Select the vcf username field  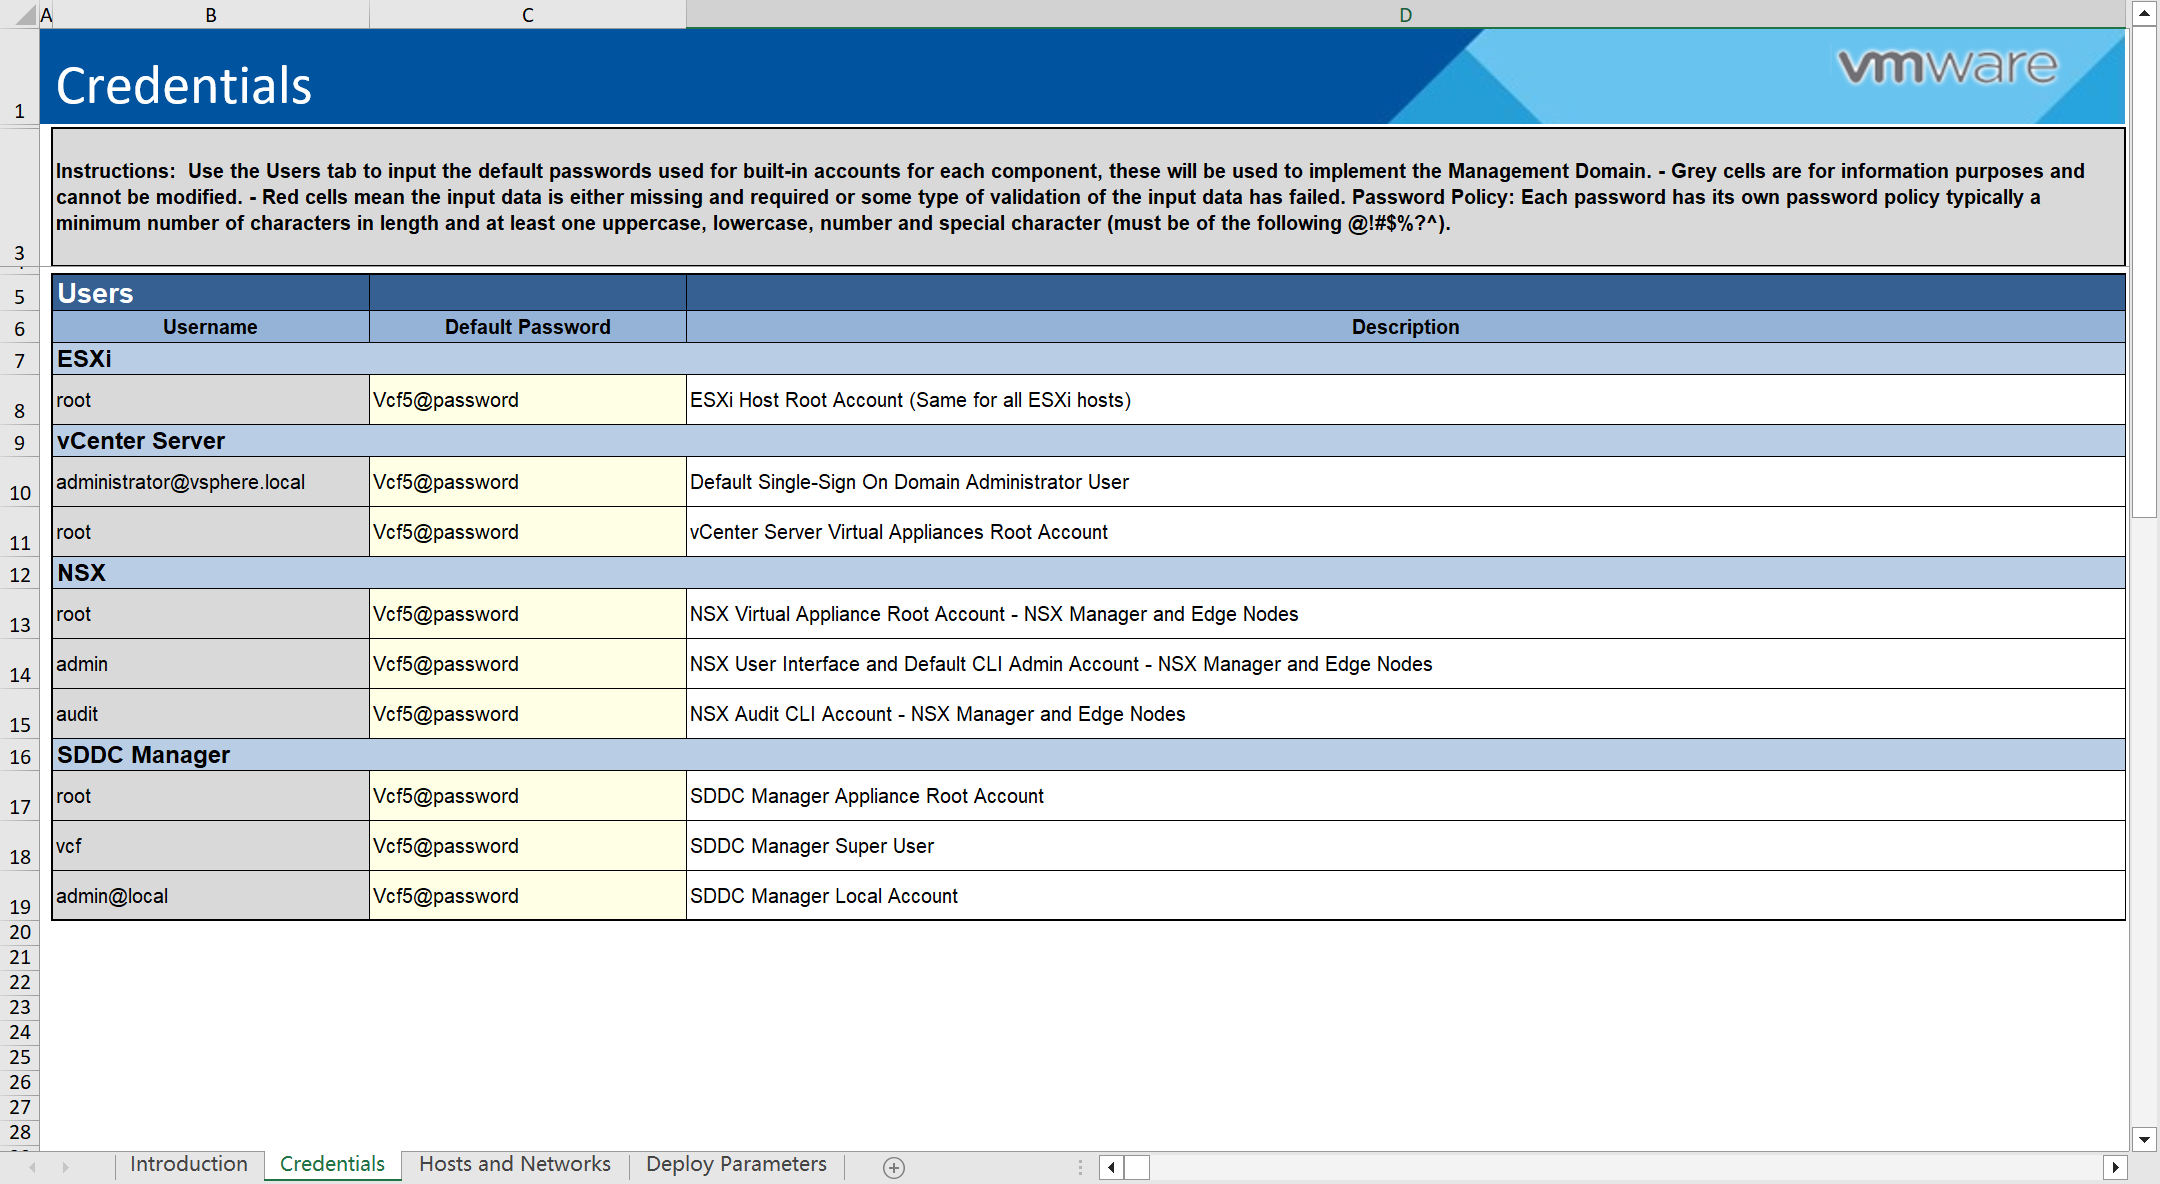pyautogui.click(x=208, y=846)
